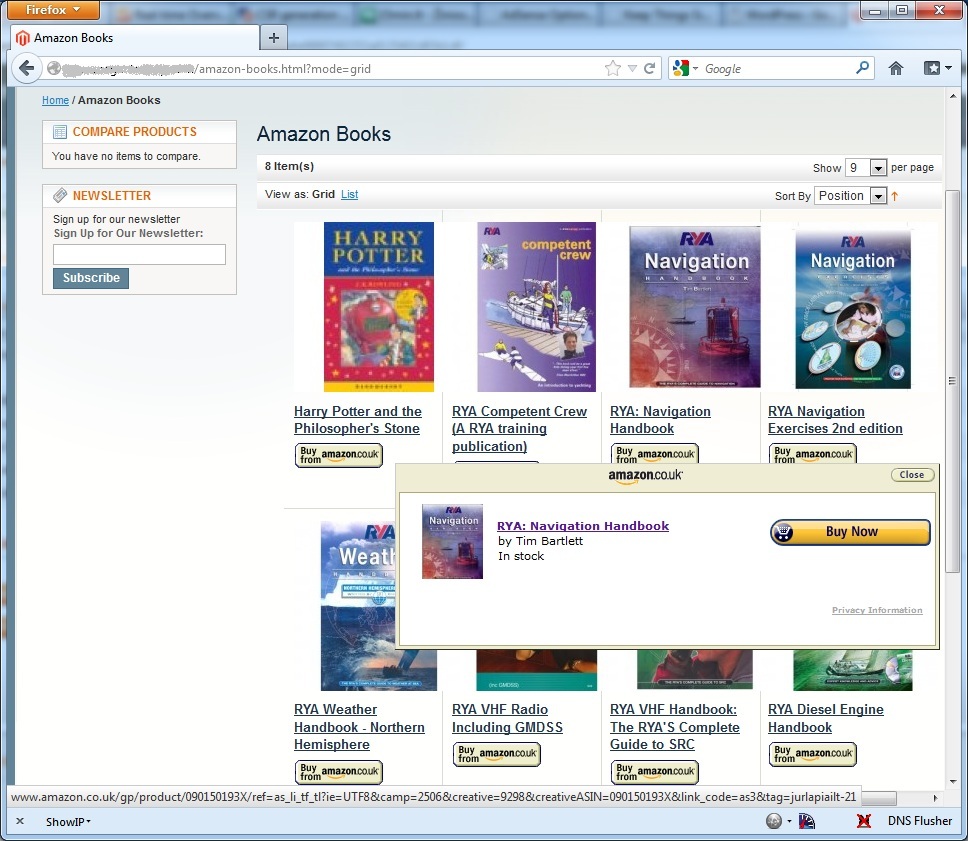Viewport: 968px width, 841px height.
Task: Open RYA Navigation Exercises 2nd edition link
Action: tap(835, 420)
